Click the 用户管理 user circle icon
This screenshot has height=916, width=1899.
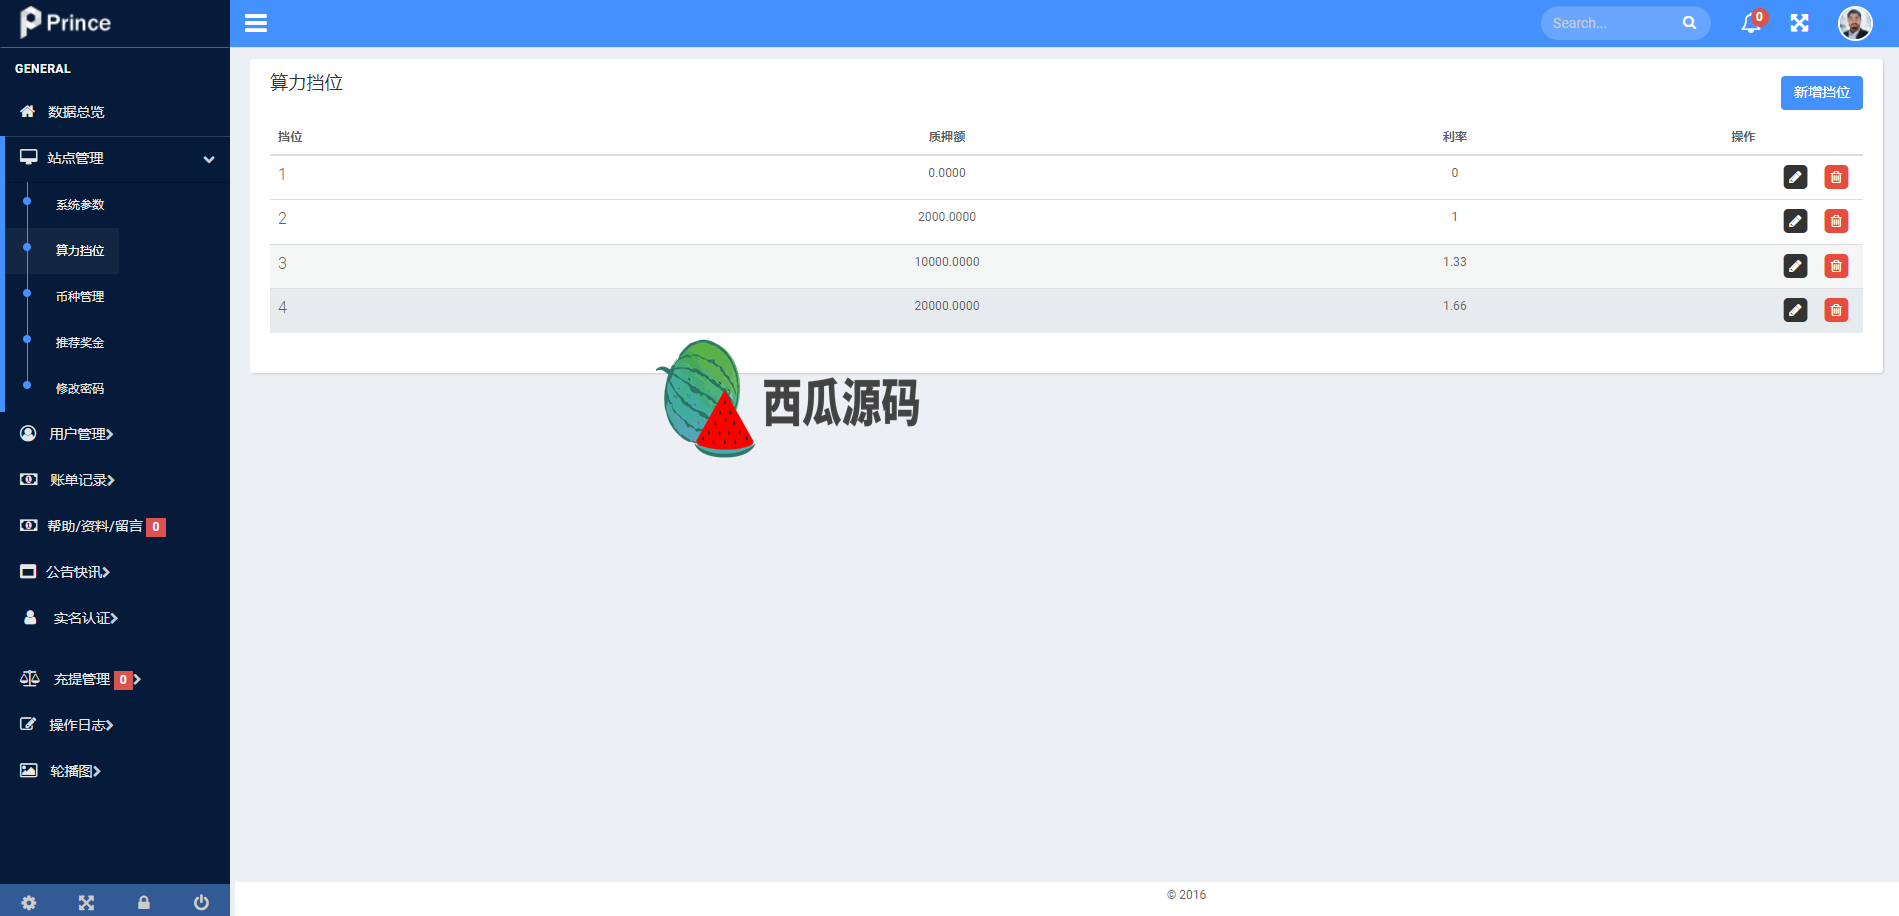coord(28,433)
